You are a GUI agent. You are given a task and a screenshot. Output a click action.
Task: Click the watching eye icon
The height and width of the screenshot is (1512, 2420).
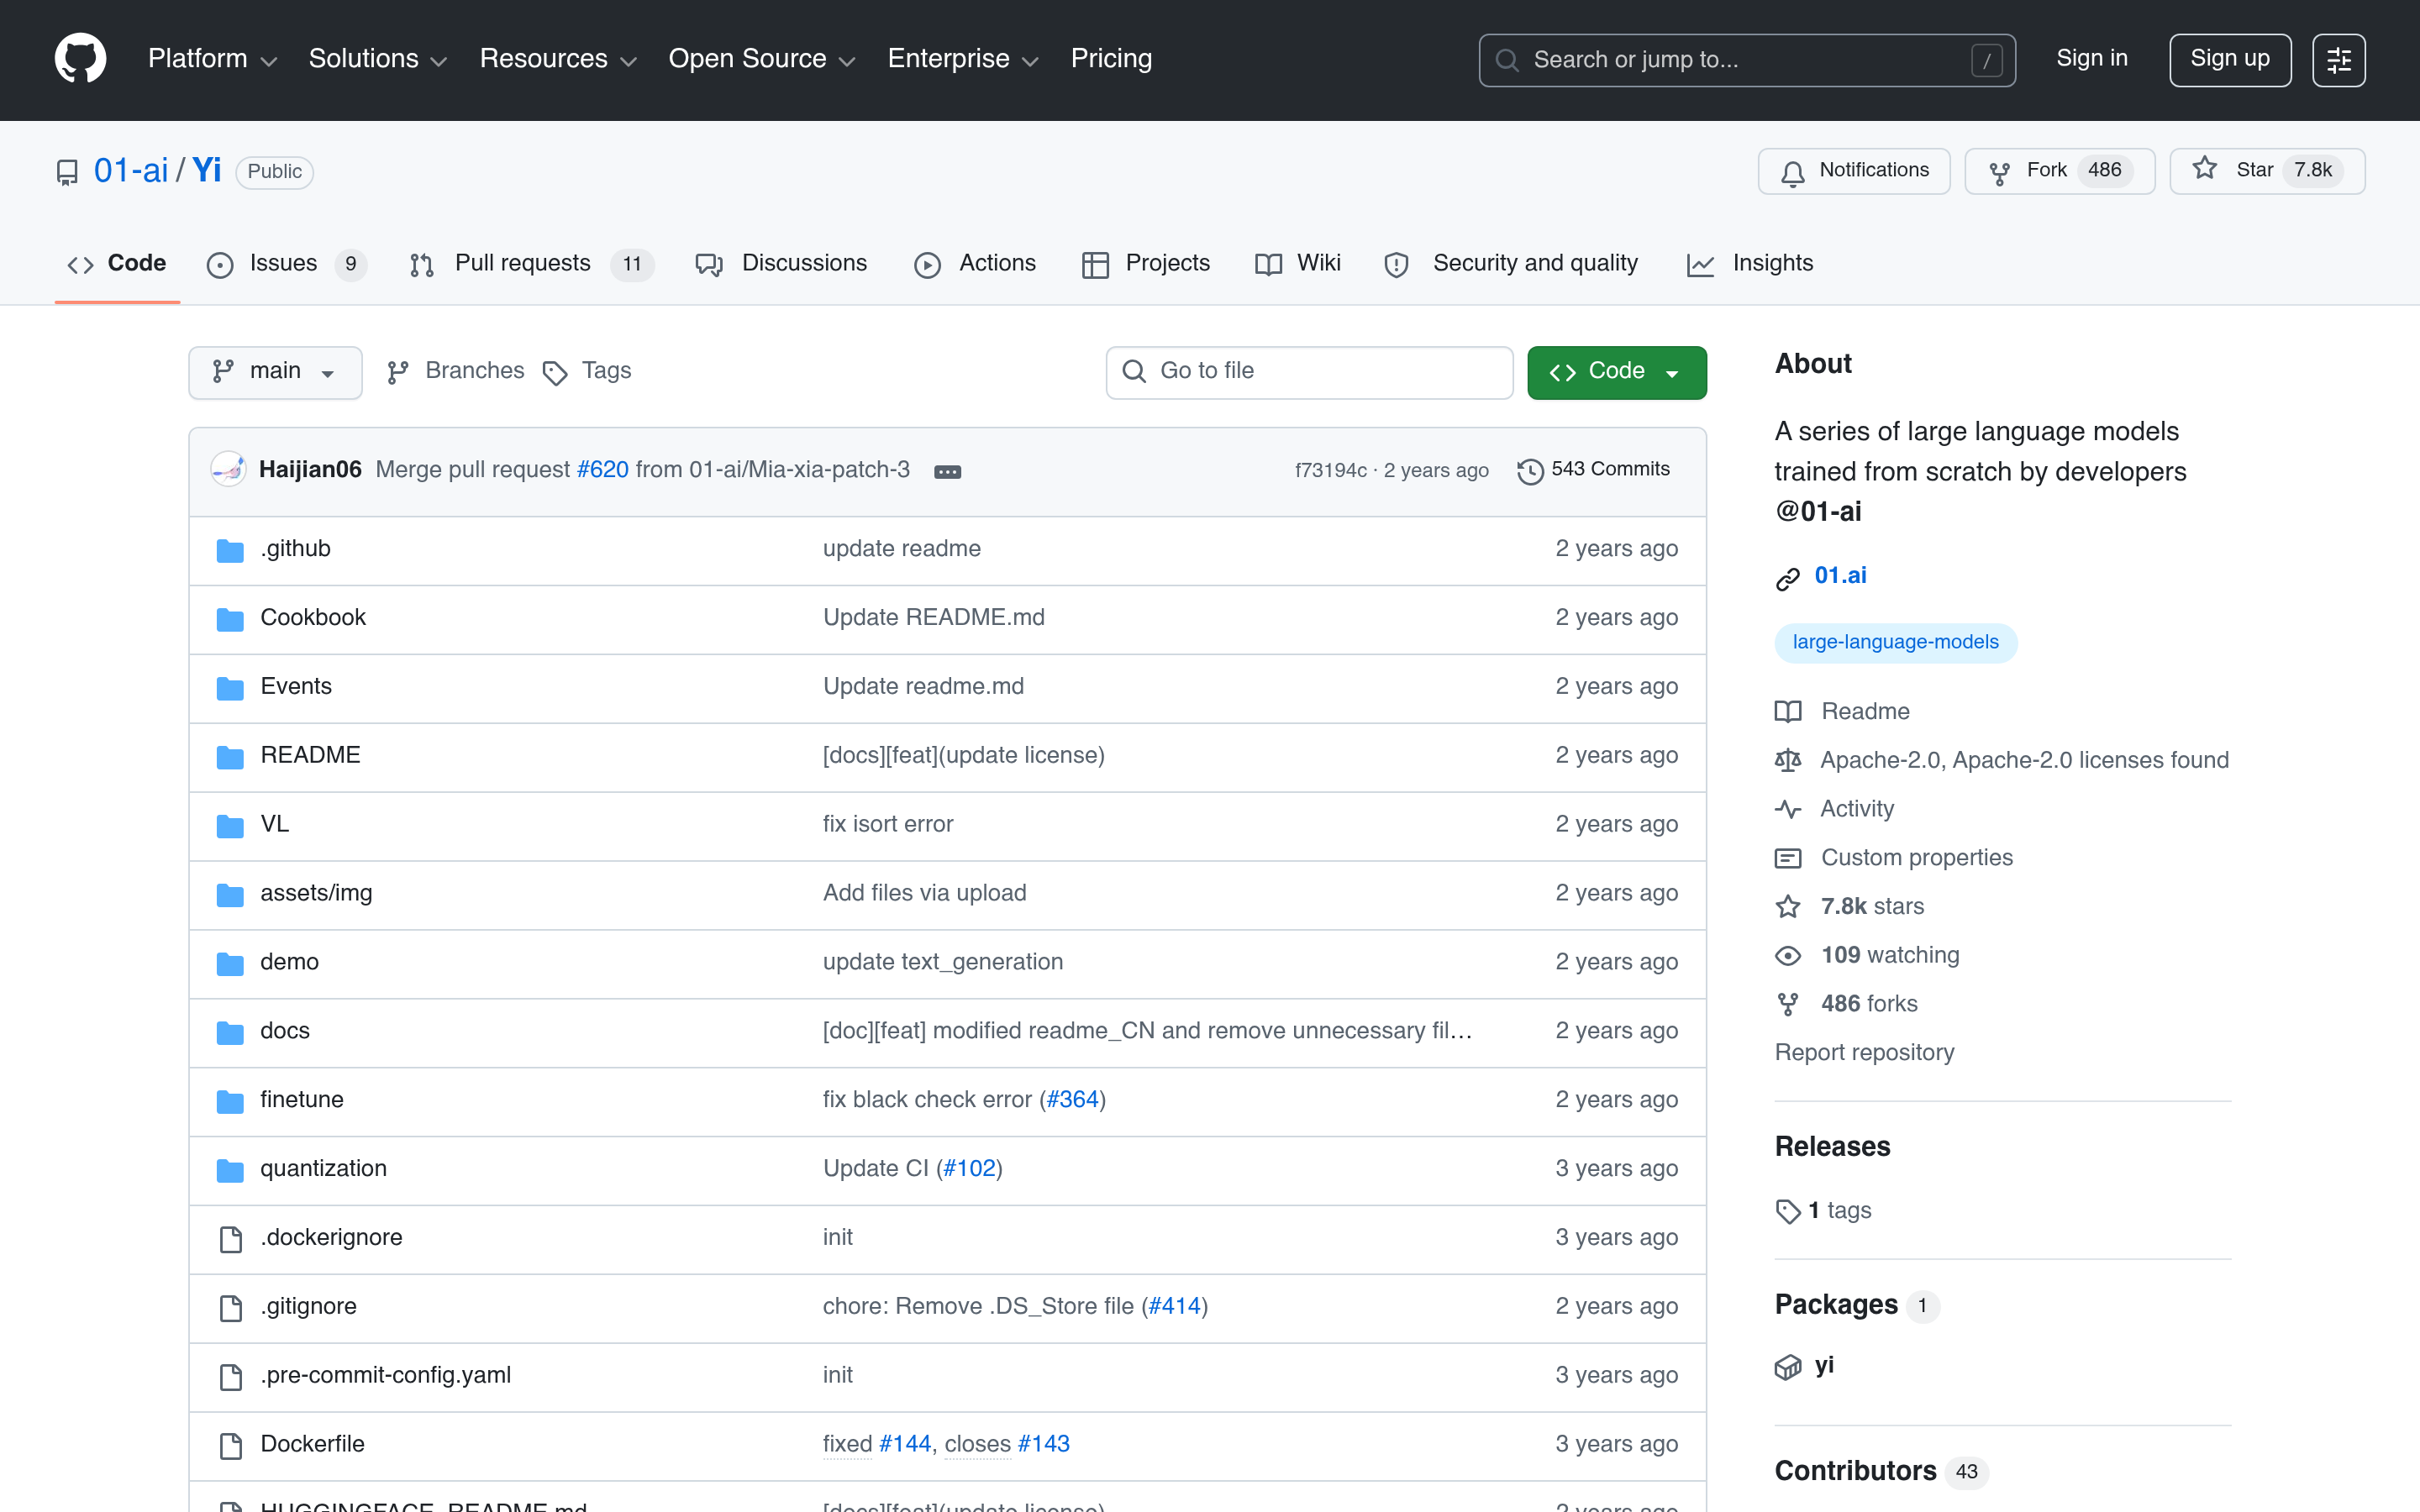click(1788, 956)
